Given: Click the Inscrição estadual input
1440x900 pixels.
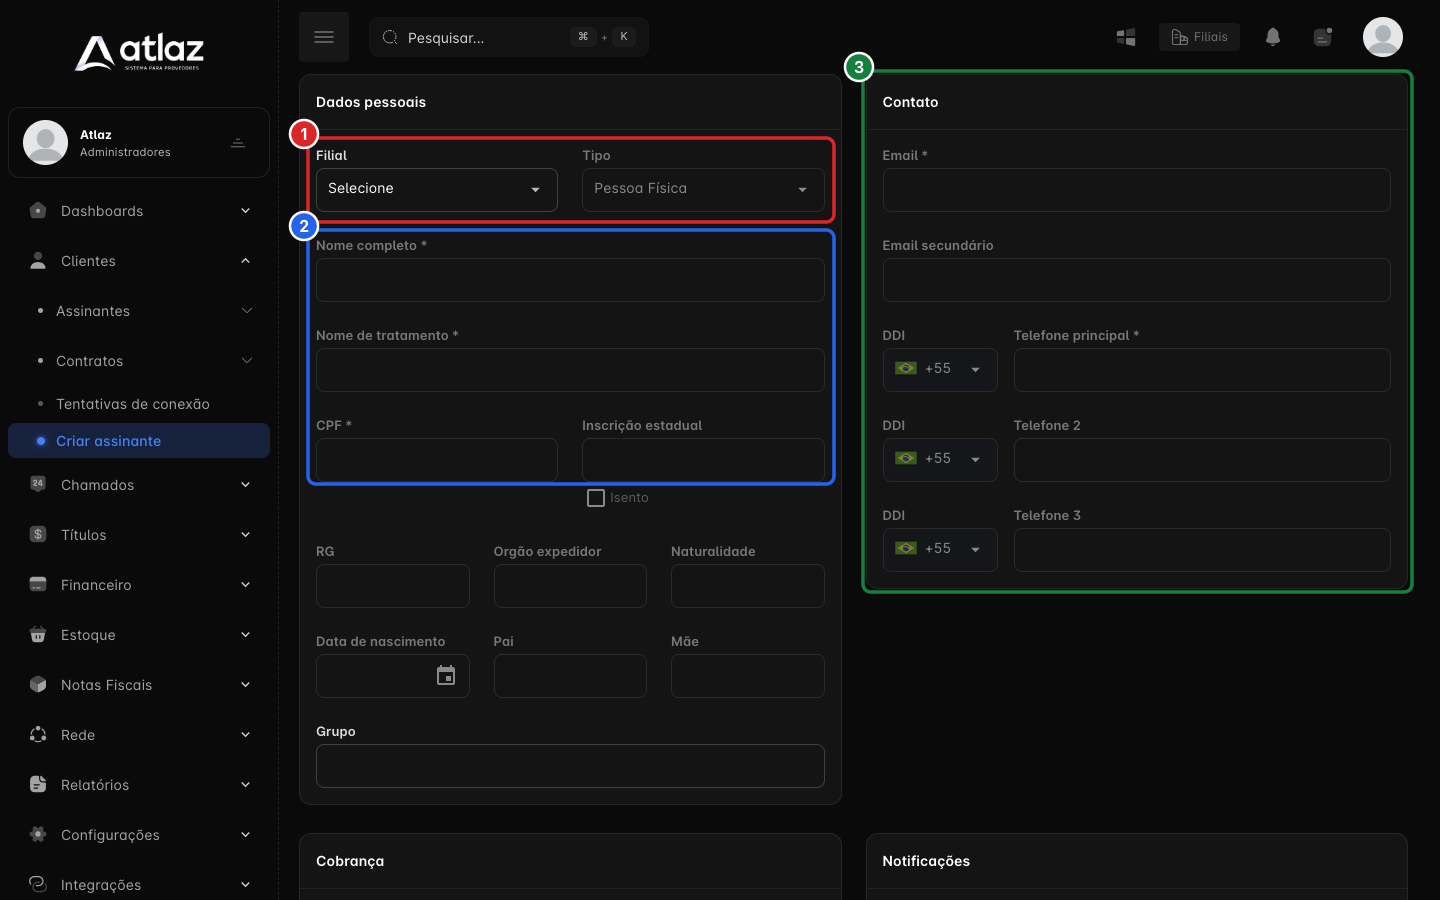Looking at the screenshot, I should pyautogui.click(x=703, y=460).
